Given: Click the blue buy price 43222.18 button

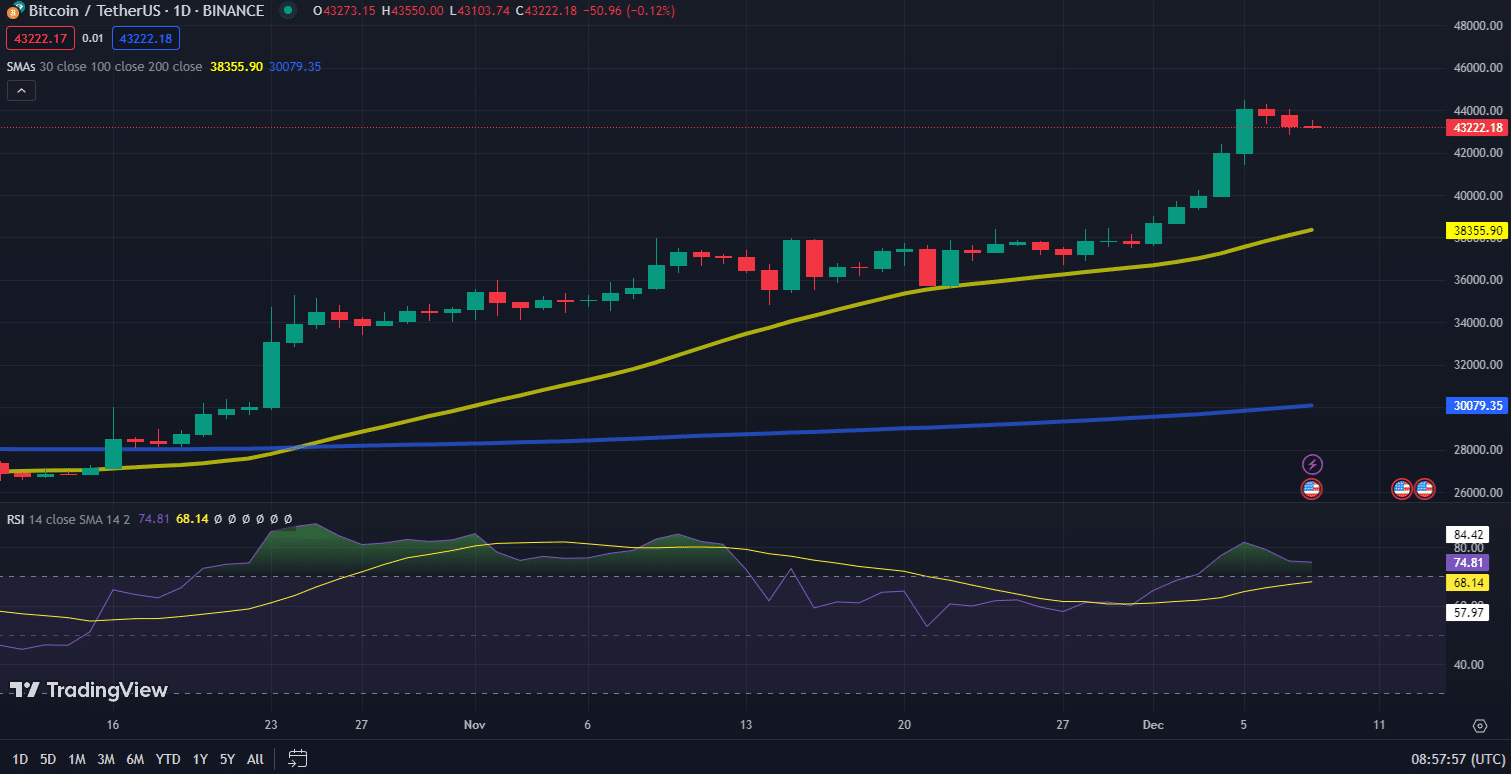Looking at the screenshot, I should click(x=145, y=38).
